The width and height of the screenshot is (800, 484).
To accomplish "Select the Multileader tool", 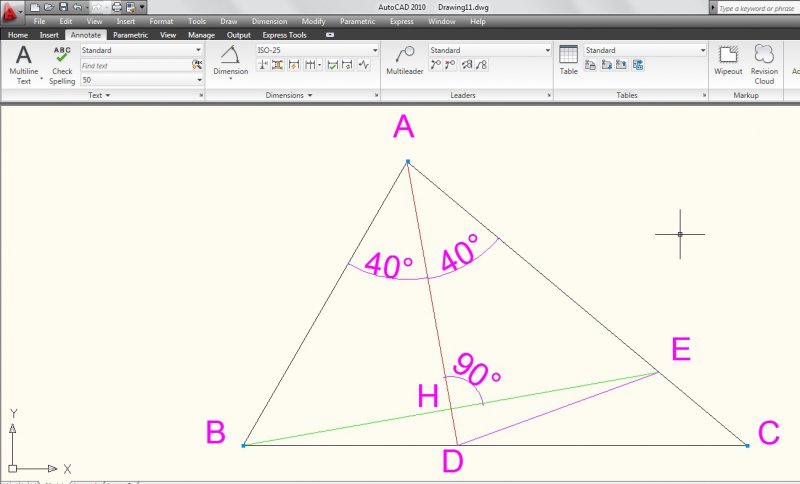I will (x=405, y=60).
